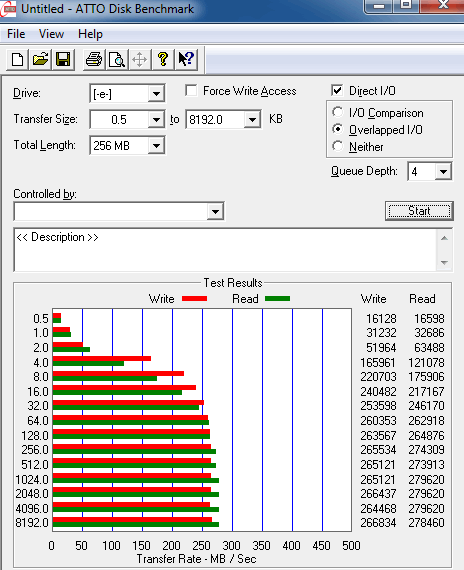
Task: Click the description box scroll-down arrow
Action: tap(444, 262)
